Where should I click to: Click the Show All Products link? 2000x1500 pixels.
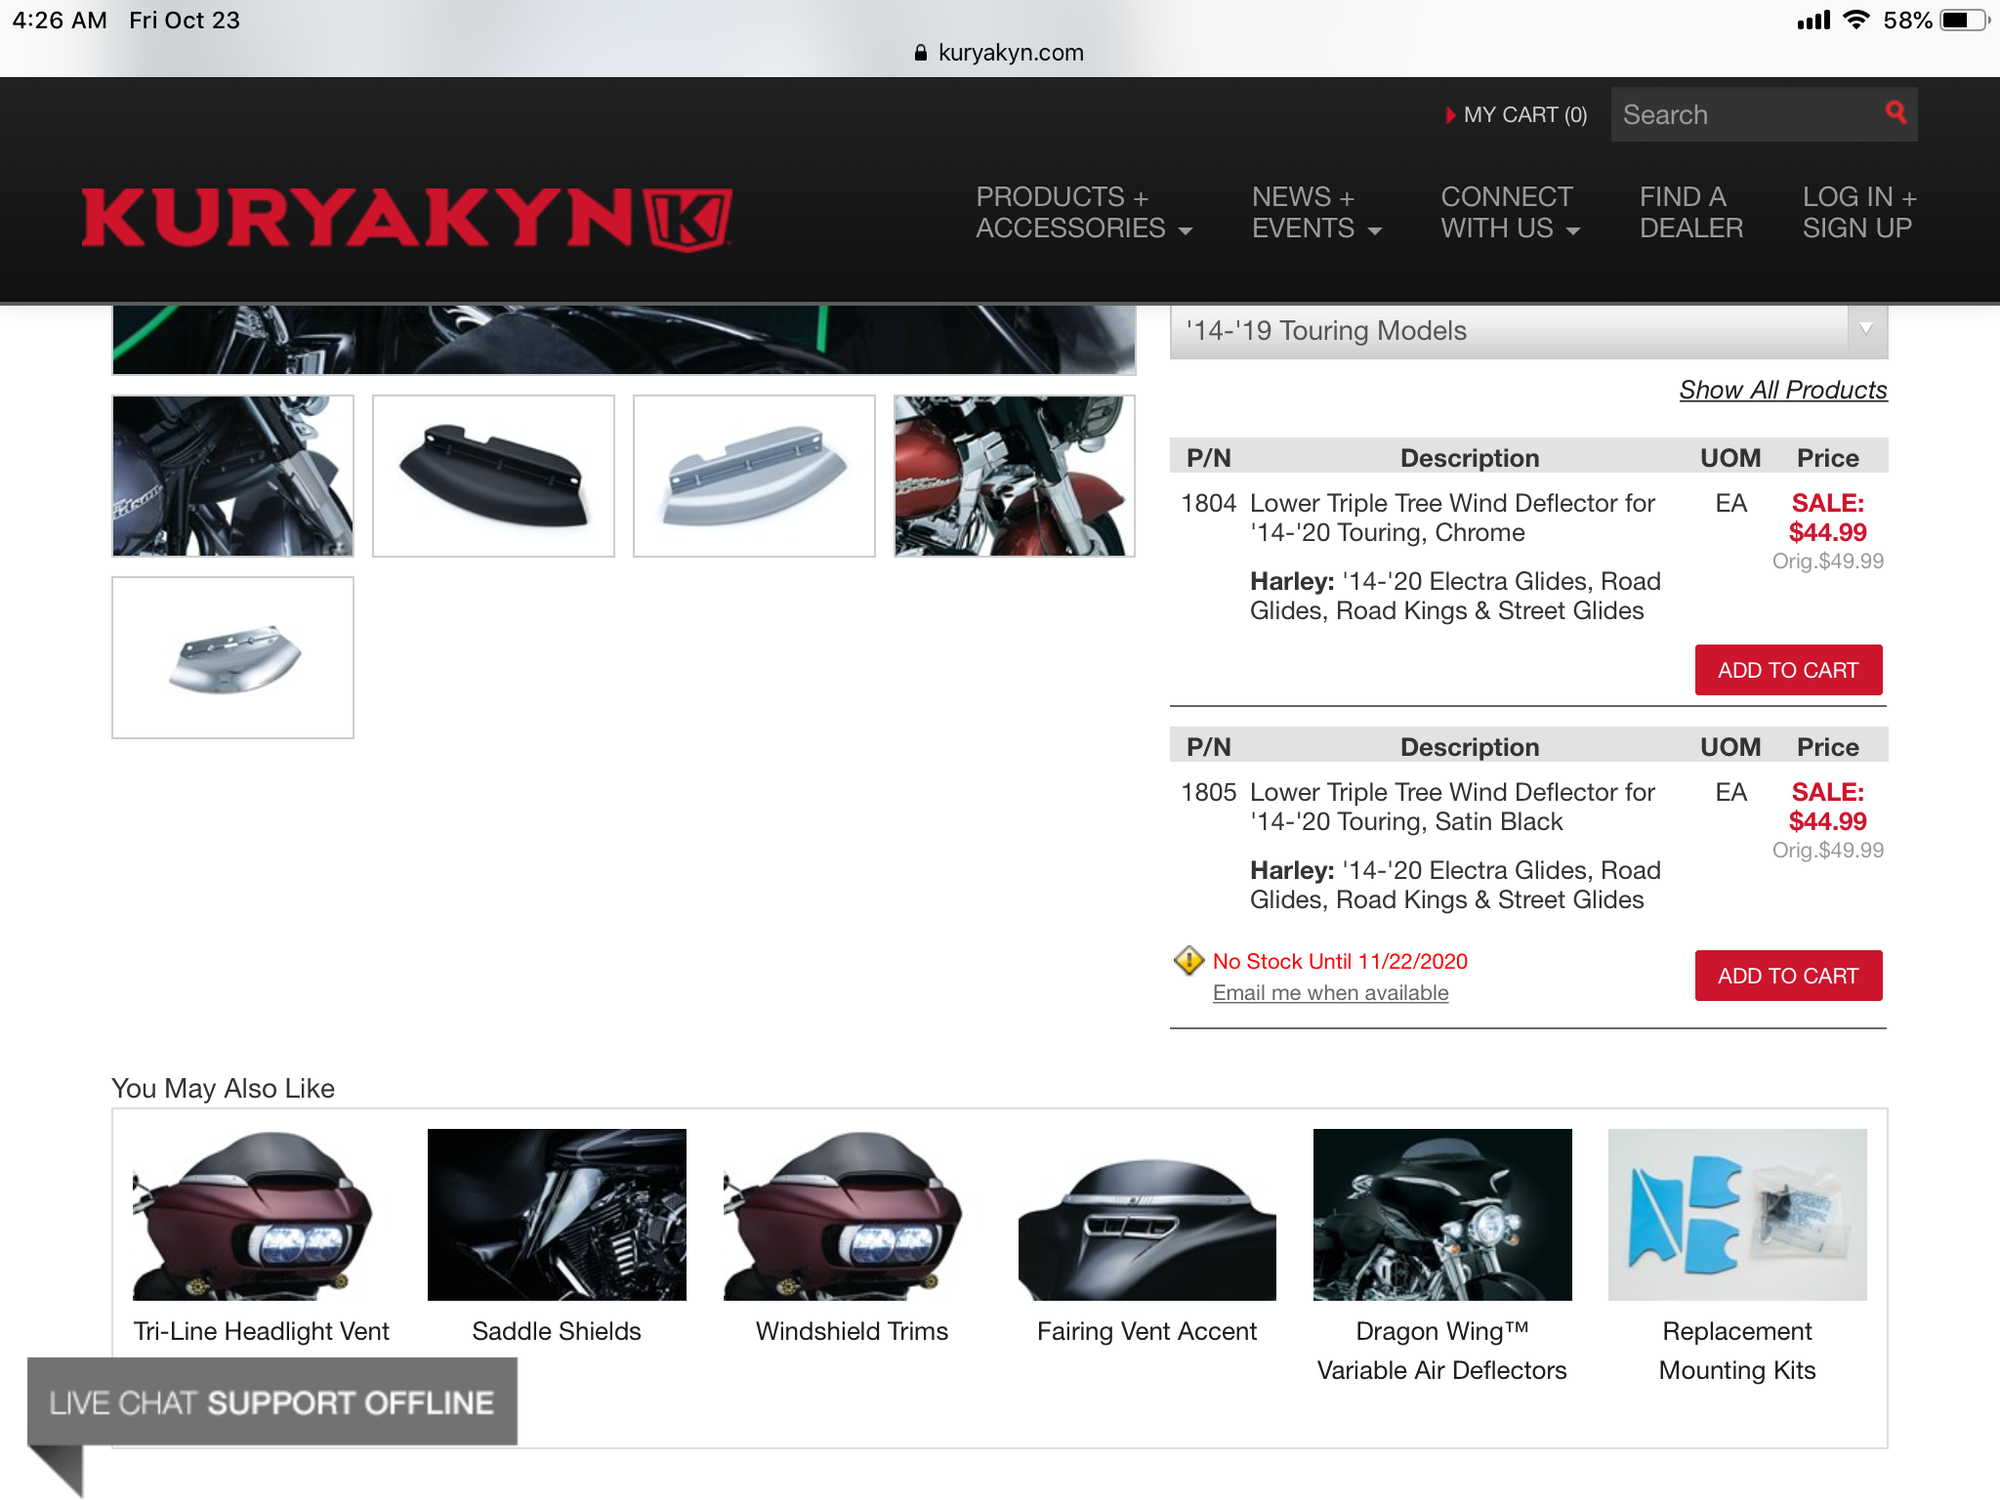point(1782,390)
